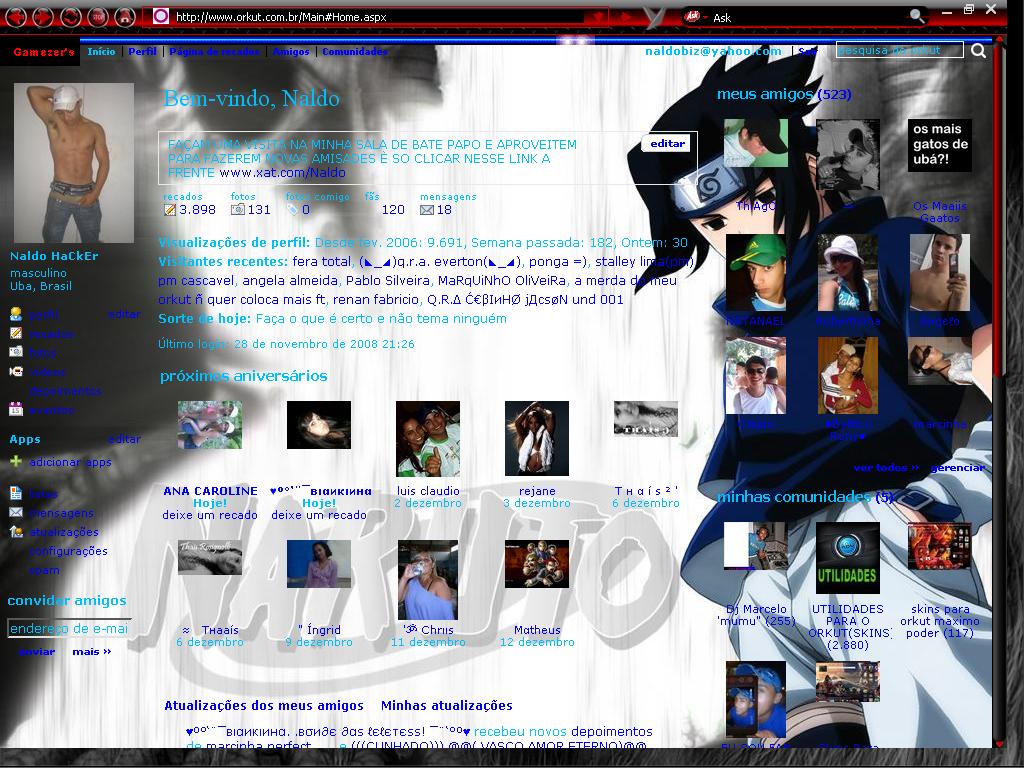Screen dimensions: 1024x768
Task: Click editar next to Apps heading
Action: tap(124, 439)
